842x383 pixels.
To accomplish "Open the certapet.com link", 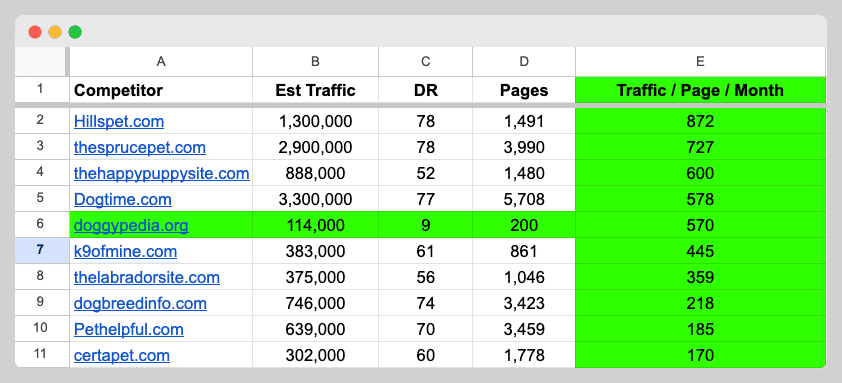I will (x=122, y=356).
